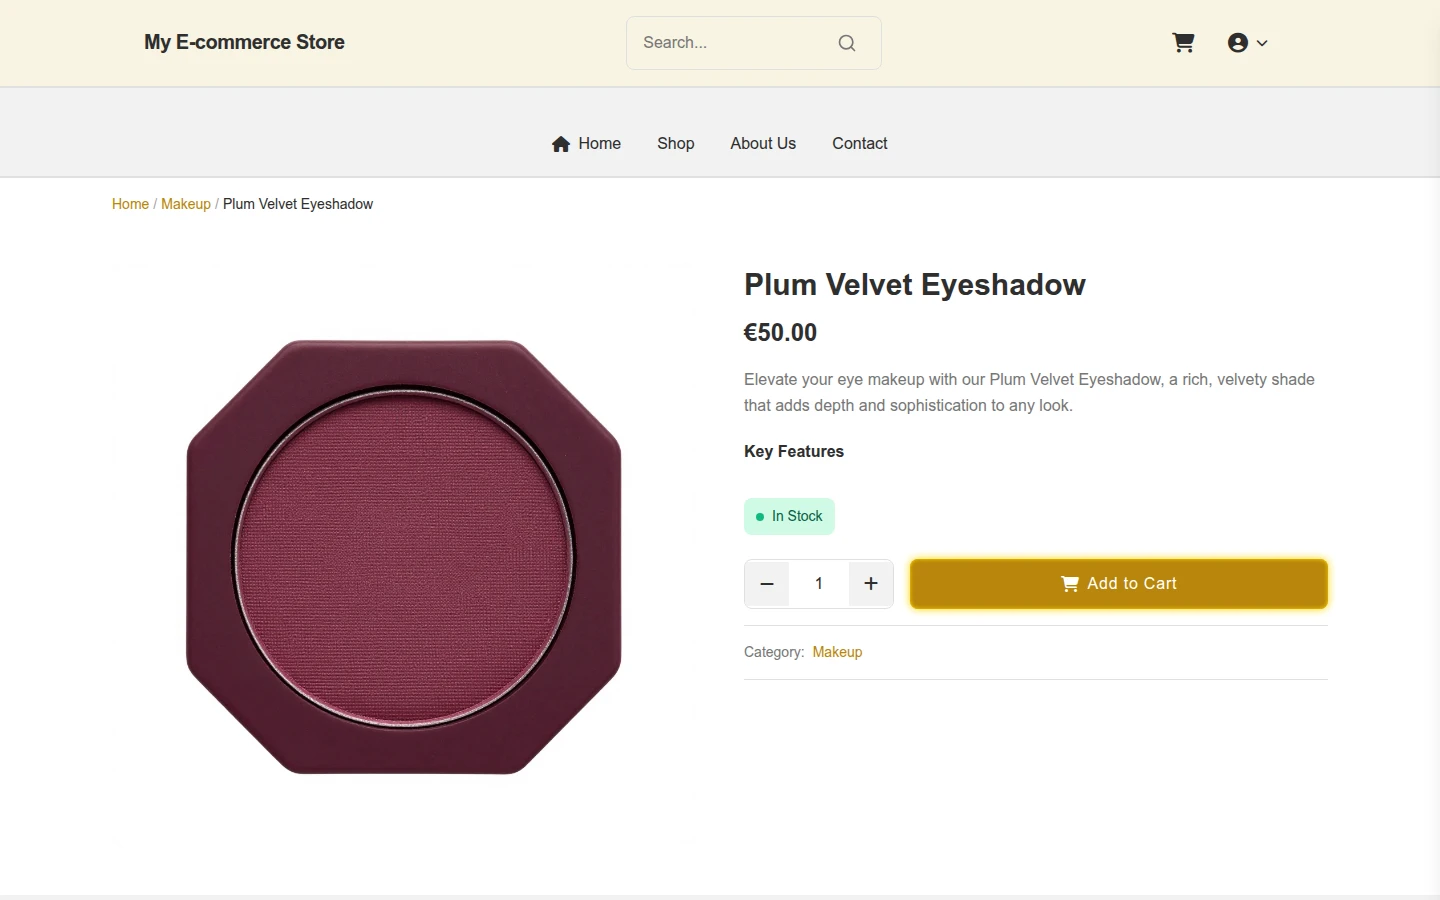Viewport: 1440px width, 900px height.
Task: Click the house icon beside Home
Action: pyautogui.click(x=561, y=144)
